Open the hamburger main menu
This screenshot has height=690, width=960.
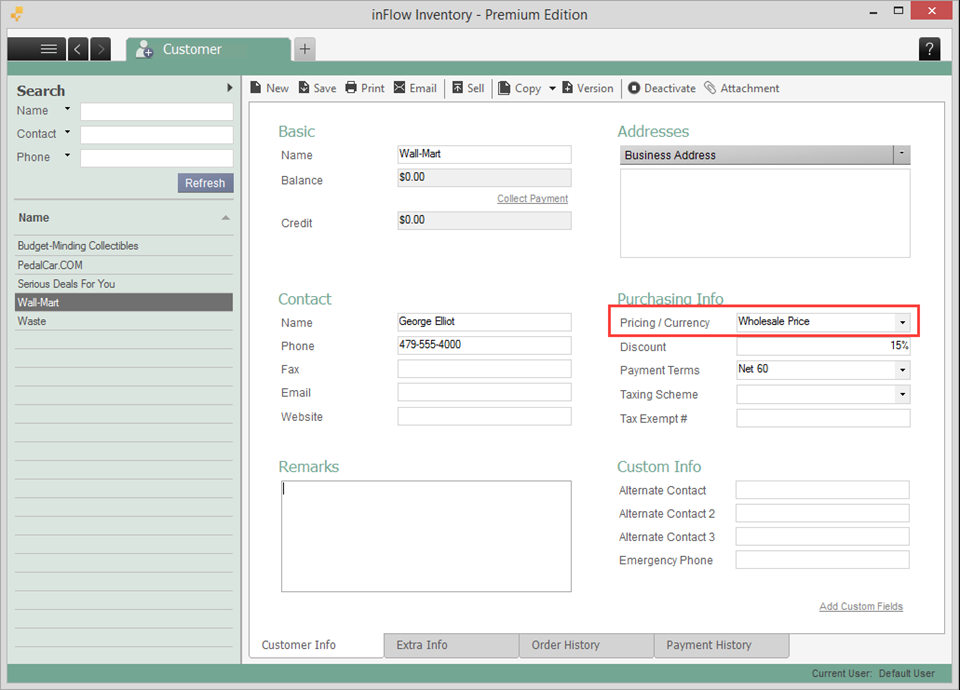(x=48, y=49)
